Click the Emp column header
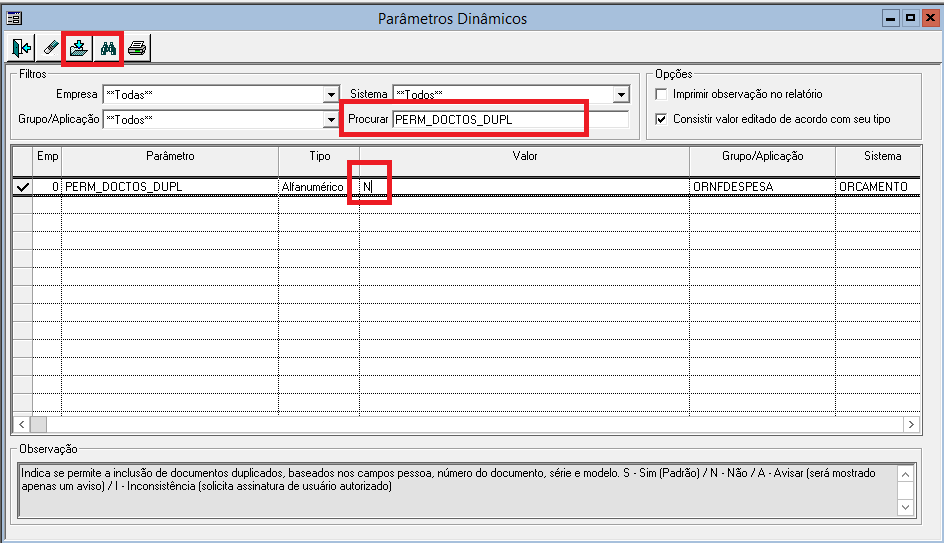This screenshot has height=543, width=944. 47,156
